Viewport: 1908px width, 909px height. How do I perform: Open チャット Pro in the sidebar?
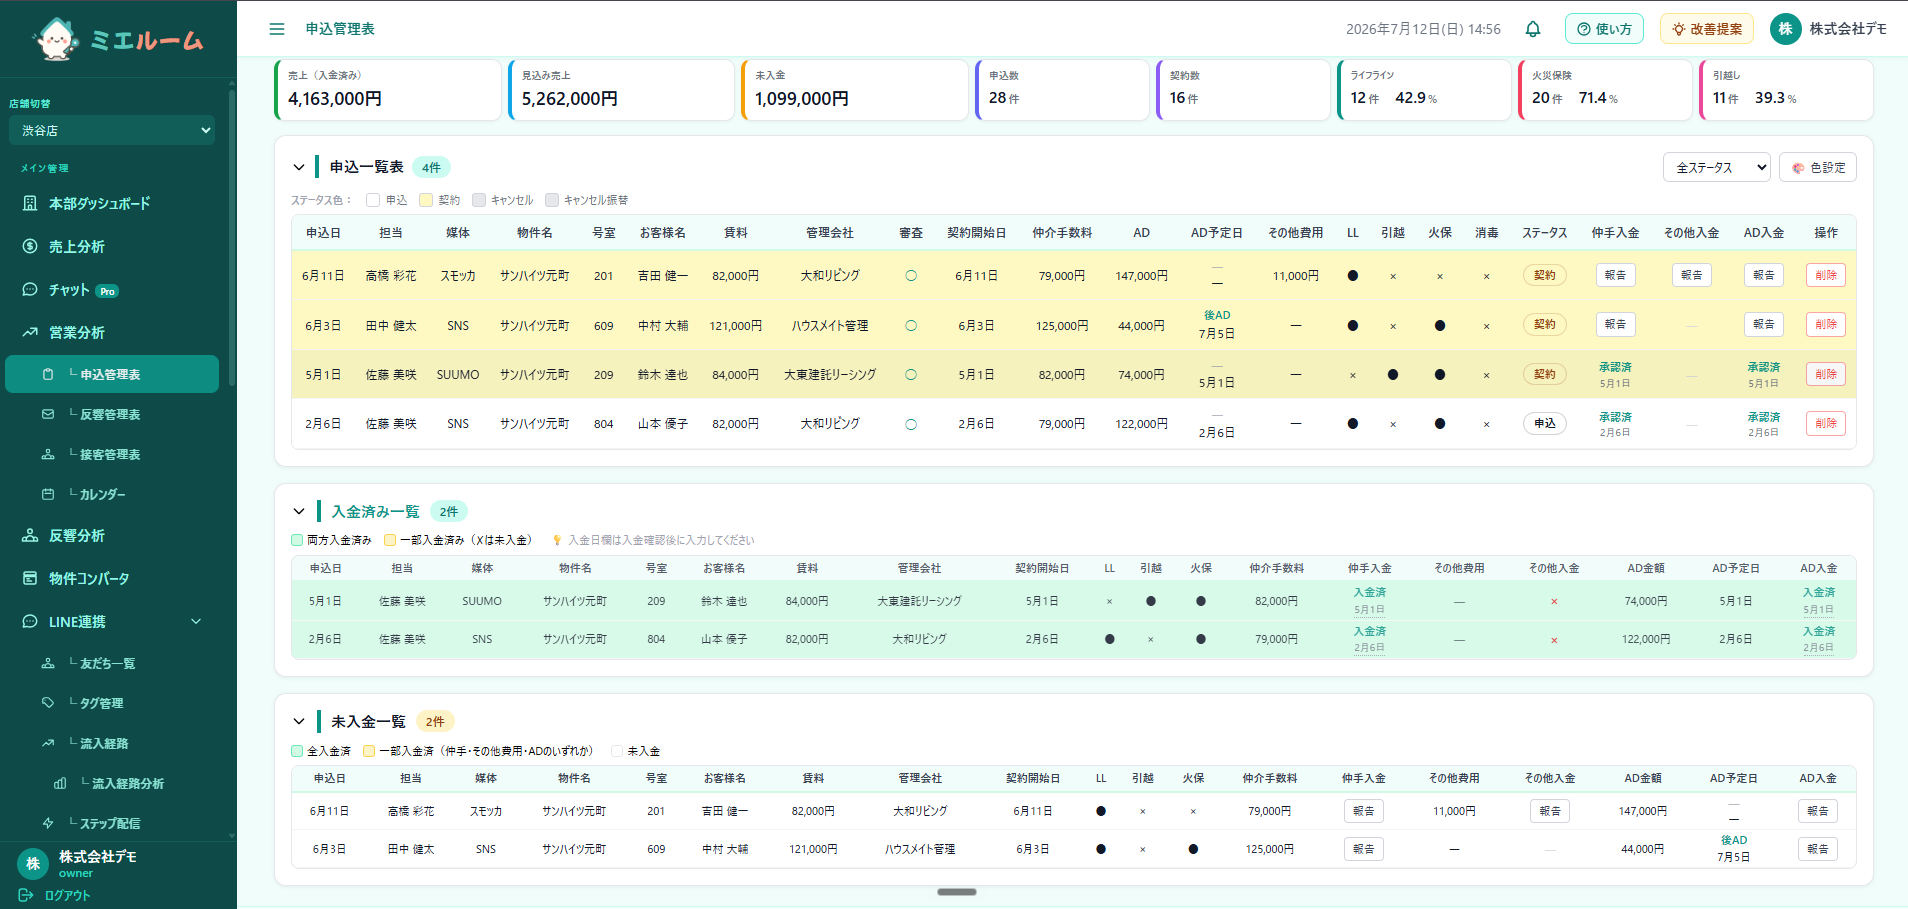pos(112,290)
